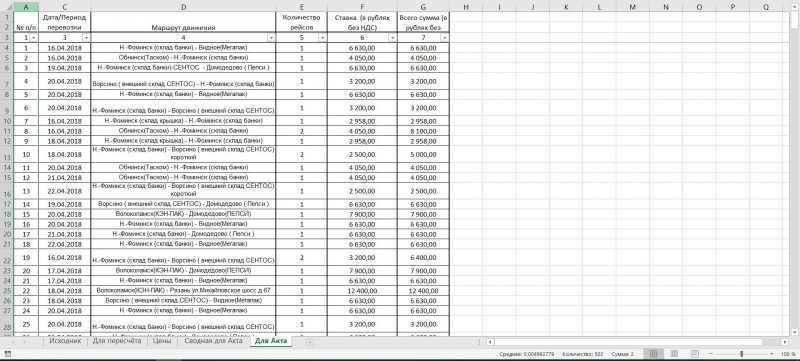
Task: Switch to Normal view in status bar
Action: pyautogui.click(x=654, y=353)
